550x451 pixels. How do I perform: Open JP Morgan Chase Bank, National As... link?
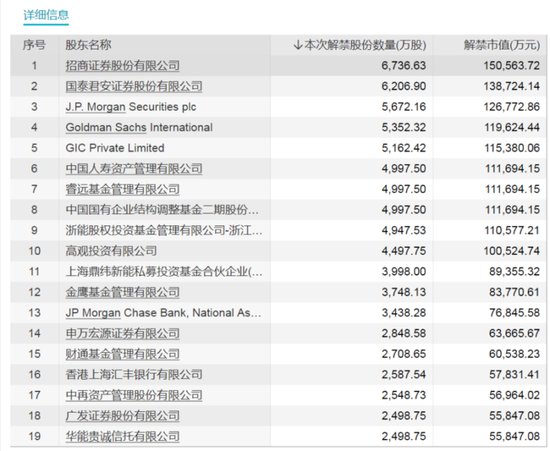tap(163, 313)
